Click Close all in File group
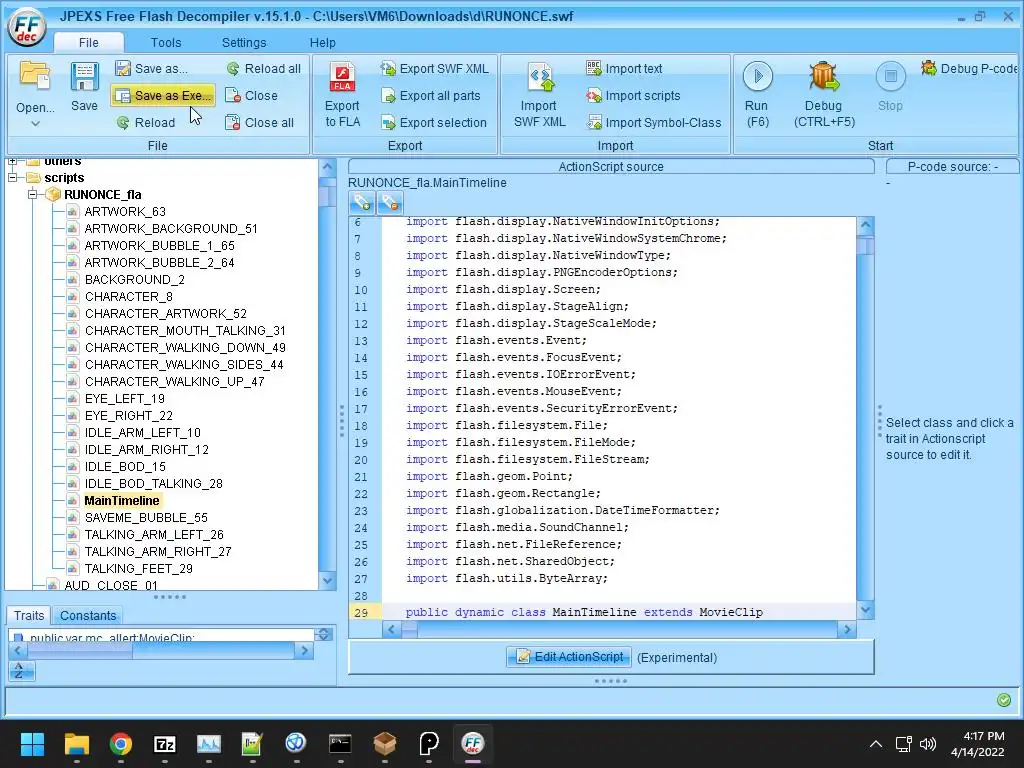The image size is (1024, 768). click(260, 122)
